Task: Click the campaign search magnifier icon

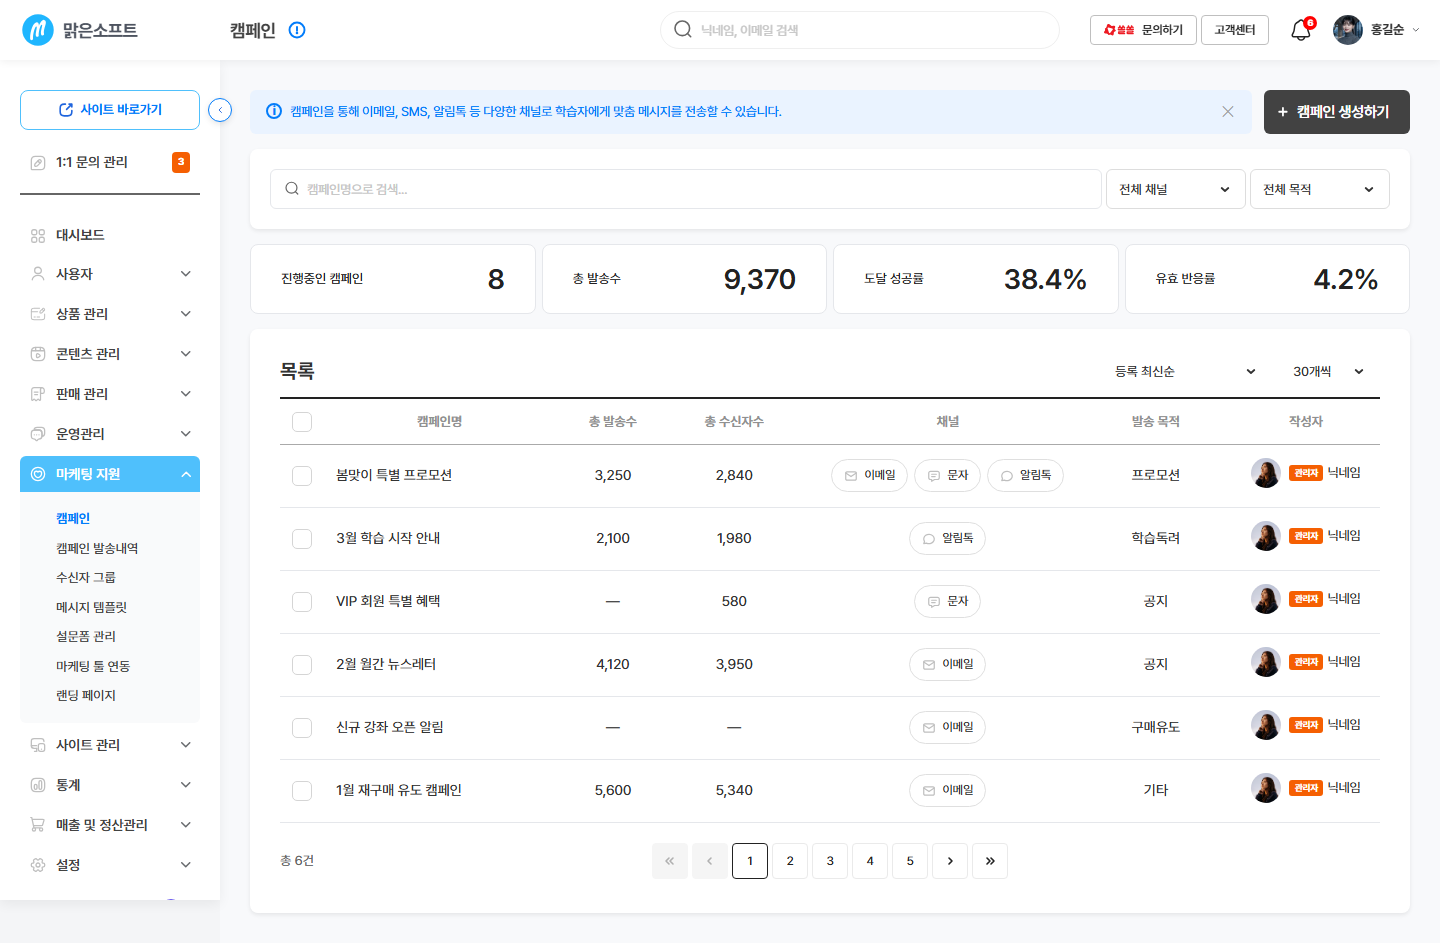Action: pos(292,189)
